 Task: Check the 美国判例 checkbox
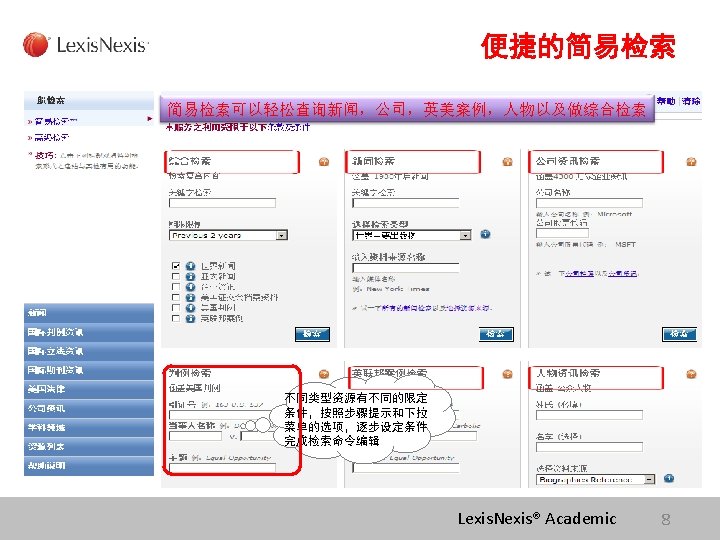coord(175,308)
